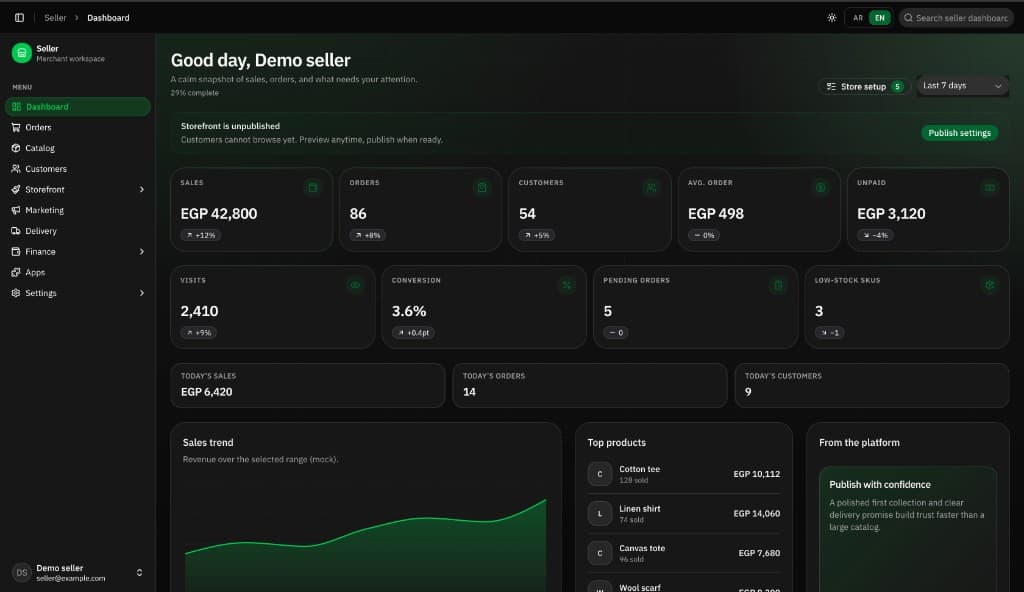The width and height of the screenshot is (1024, 592).
Task: Click the Unpaid card icon
Action: click(990, 188)
